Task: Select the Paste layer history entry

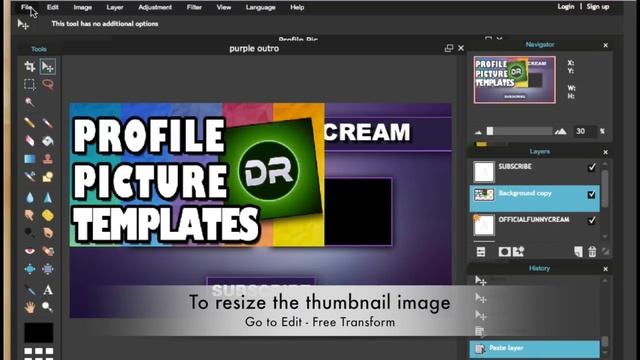Action: point(535,349)
